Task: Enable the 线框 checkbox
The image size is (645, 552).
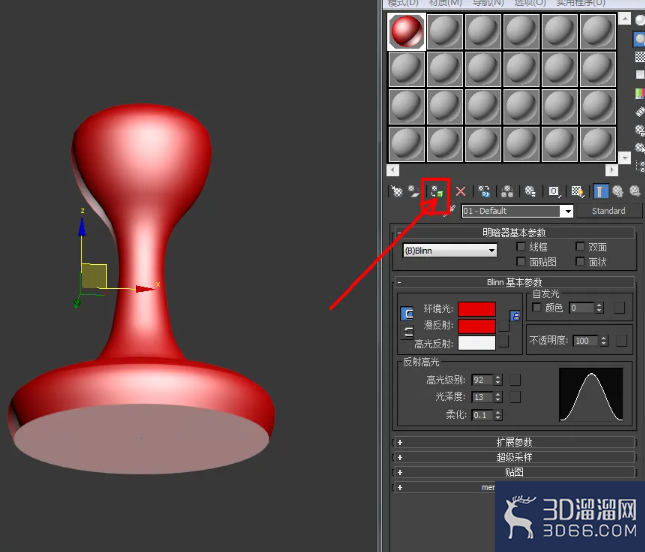Action: point(521,246)
